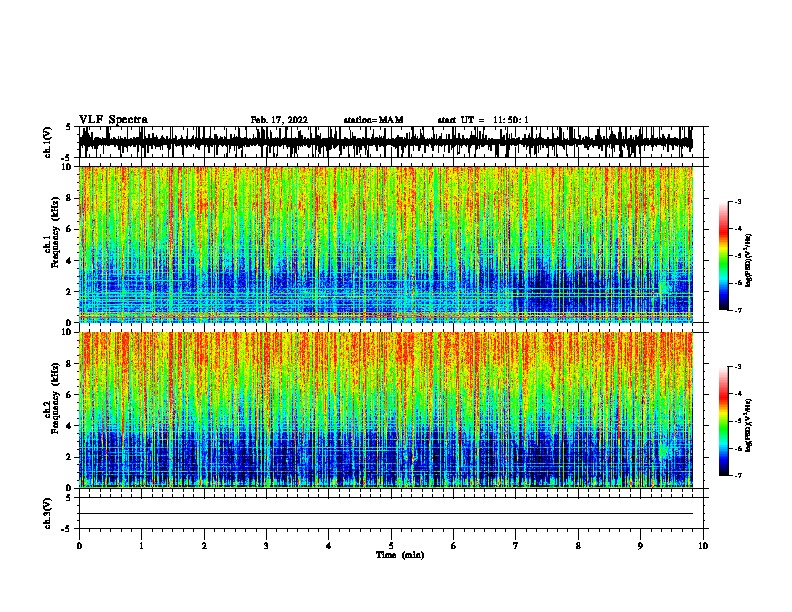
Task: Click time axis tick label '2'
Action: pyautogui.click(x=204, y=546)
